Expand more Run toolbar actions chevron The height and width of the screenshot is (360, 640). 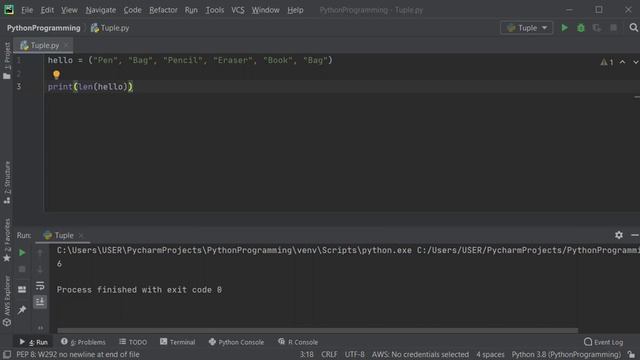pos(40,327)
